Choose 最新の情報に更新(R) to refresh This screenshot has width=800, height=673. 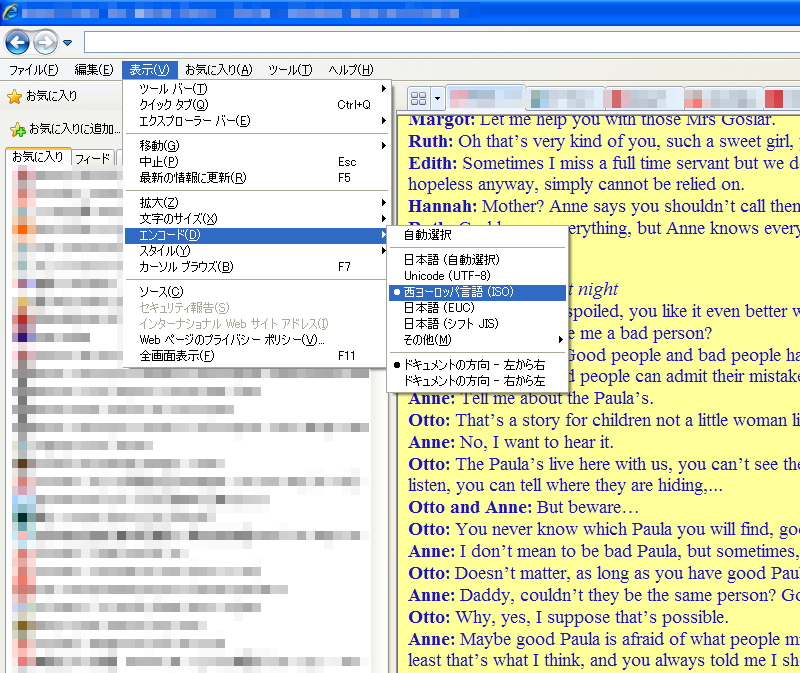click(192, 178)
